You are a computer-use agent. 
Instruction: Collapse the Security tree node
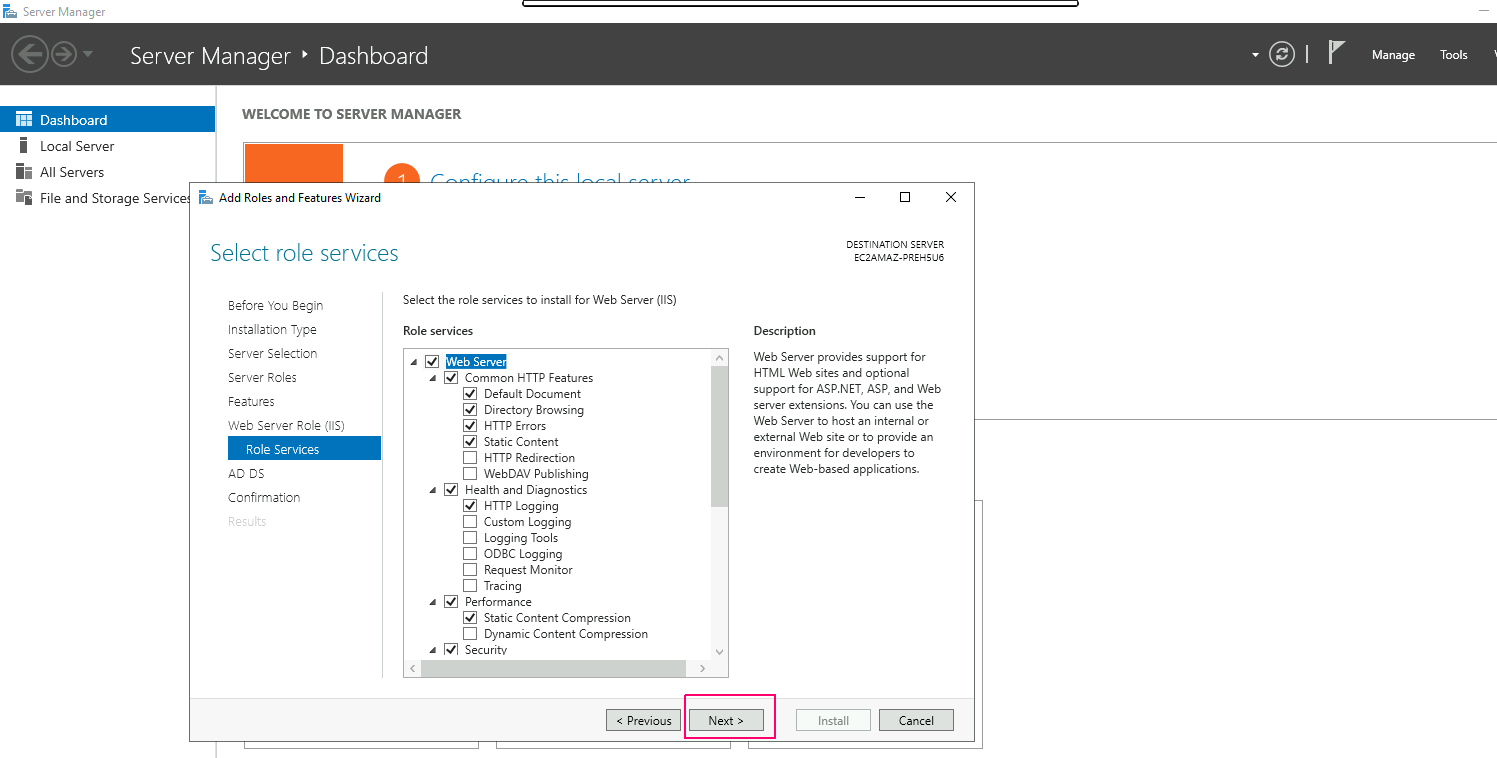coord(433,650)
